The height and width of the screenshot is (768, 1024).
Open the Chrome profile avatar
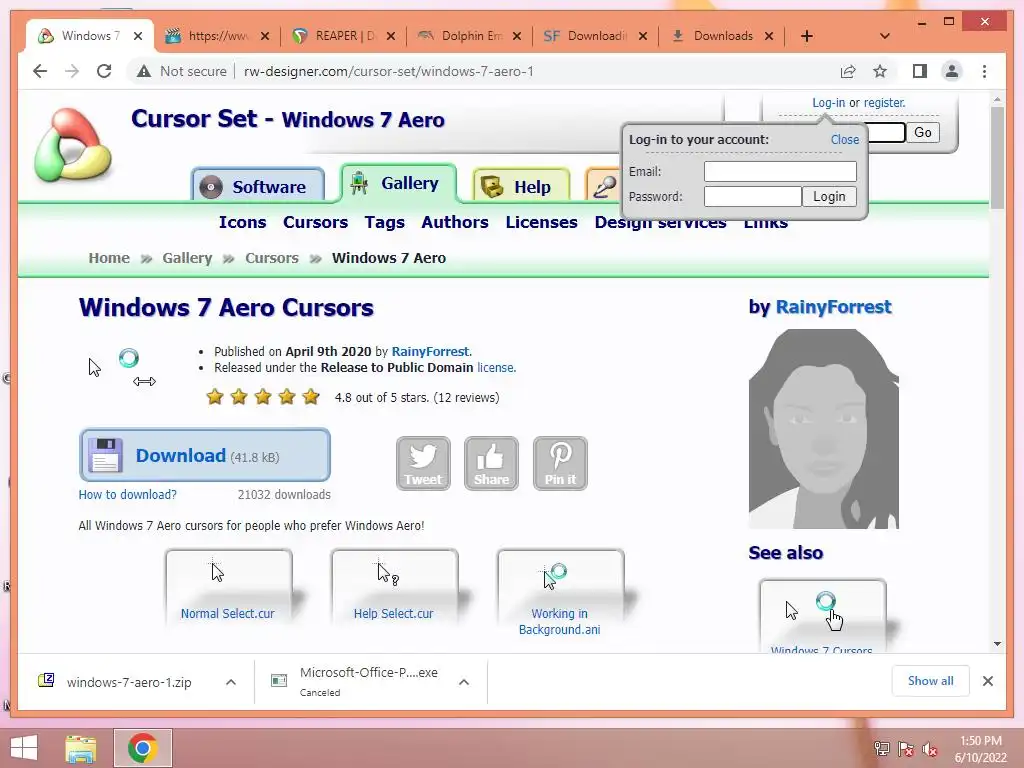click(952, 71)
